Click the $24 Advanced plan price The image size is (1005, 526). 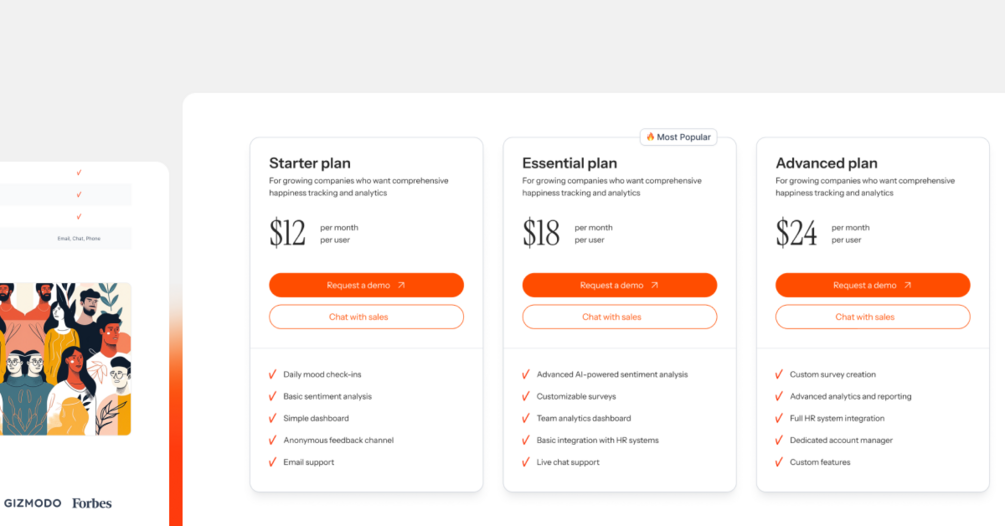click(x=796, y=233)
